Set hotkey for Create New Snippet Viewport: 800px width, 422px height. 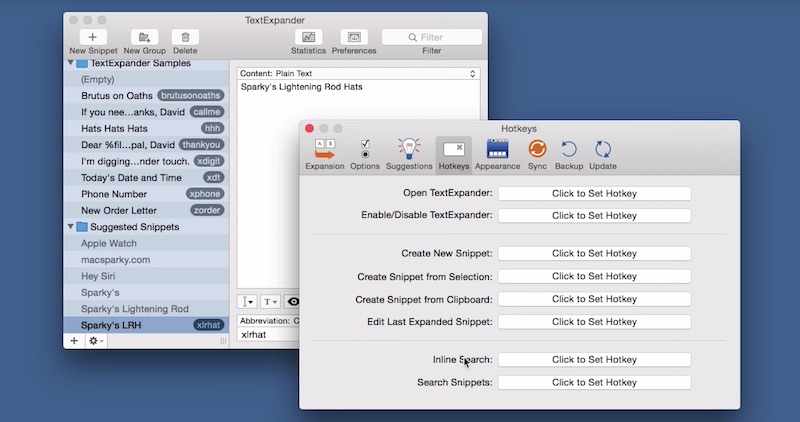pyautogui.click(x=594, y=253)
